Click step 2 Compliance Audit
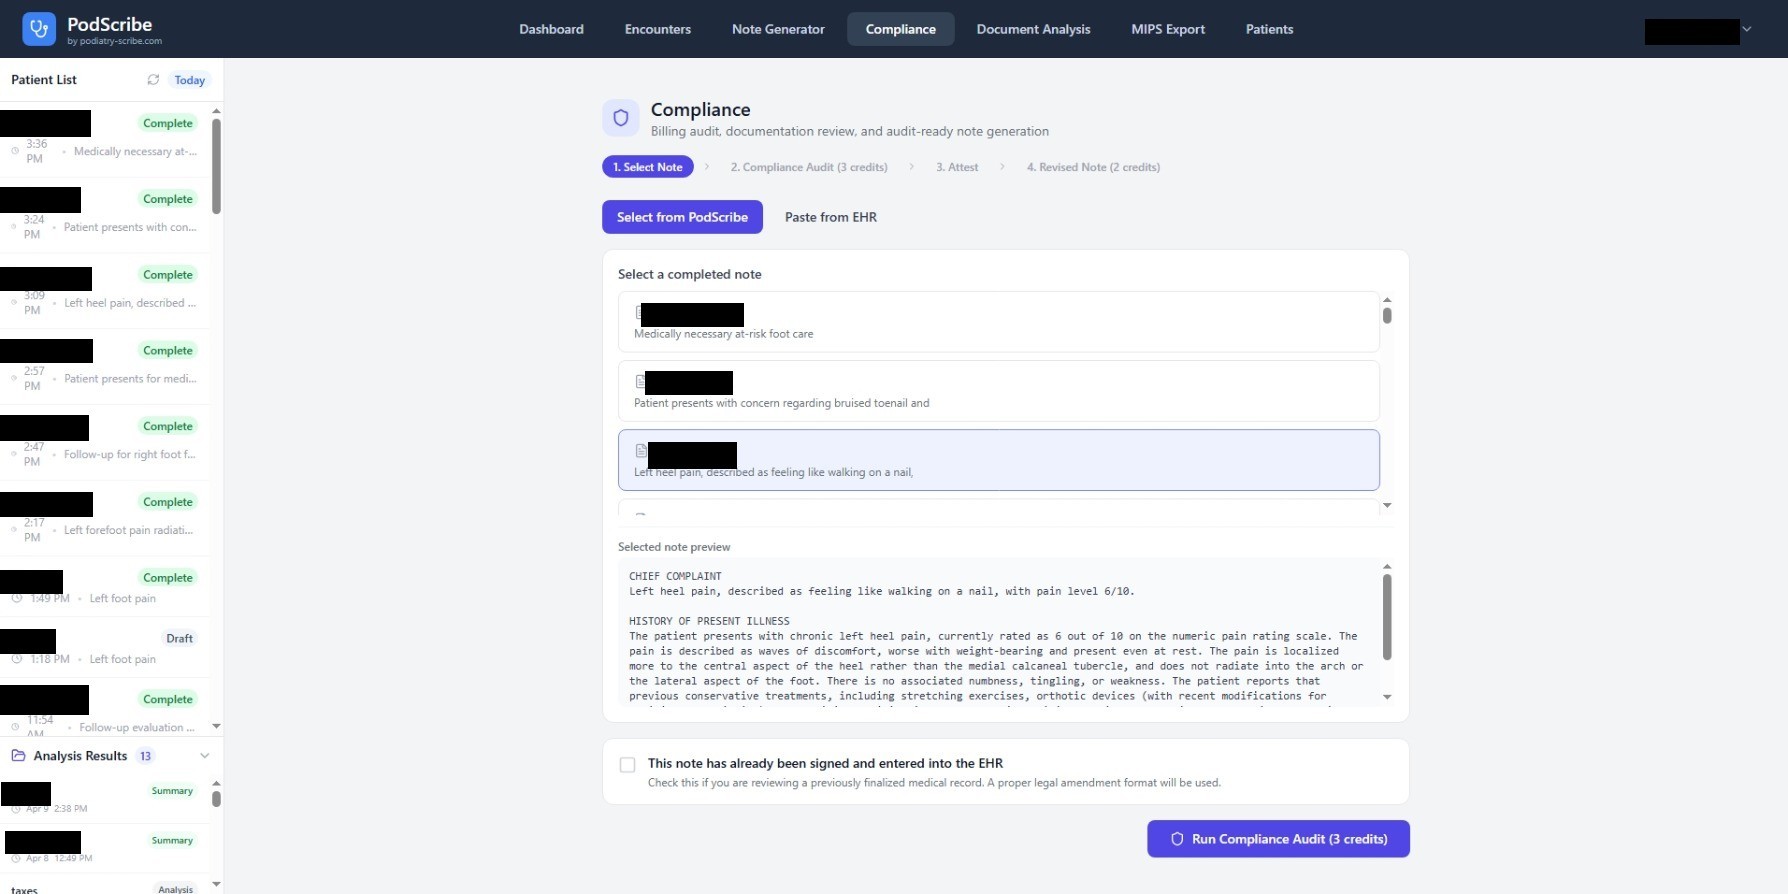Viewport: 1788px width, 894px height. click(808, 167)
